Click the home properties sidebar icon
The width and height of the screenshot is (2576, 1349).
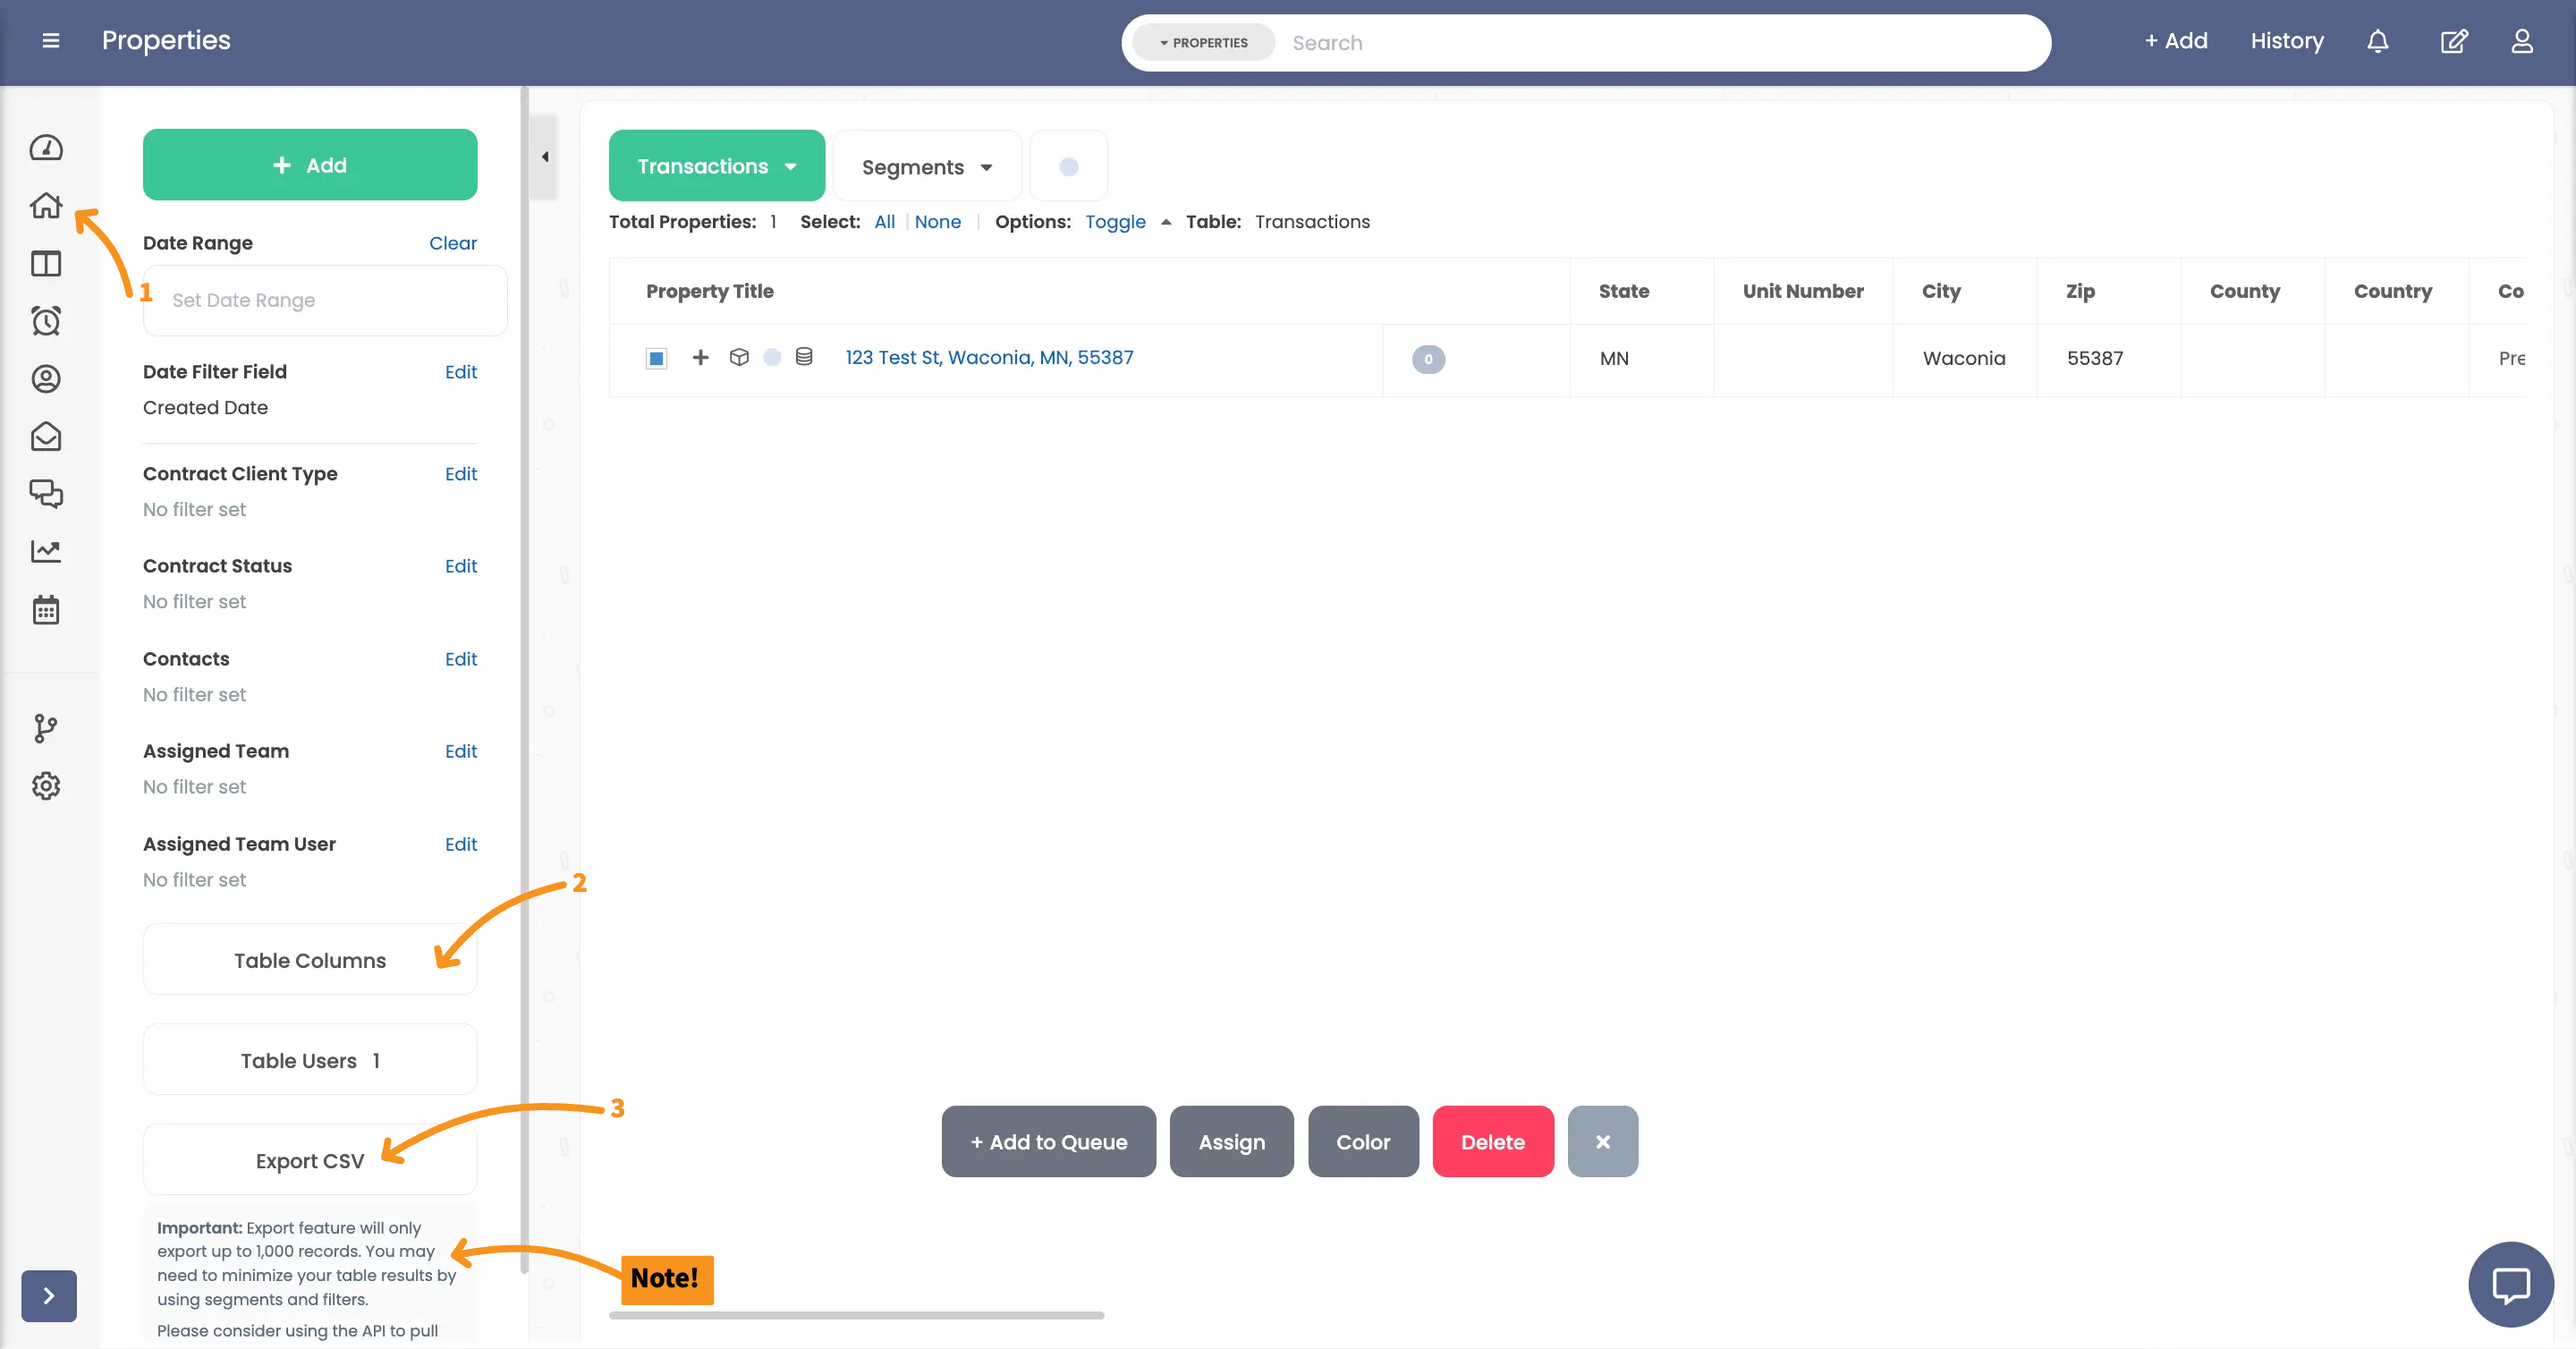click(x=46, y=206)
